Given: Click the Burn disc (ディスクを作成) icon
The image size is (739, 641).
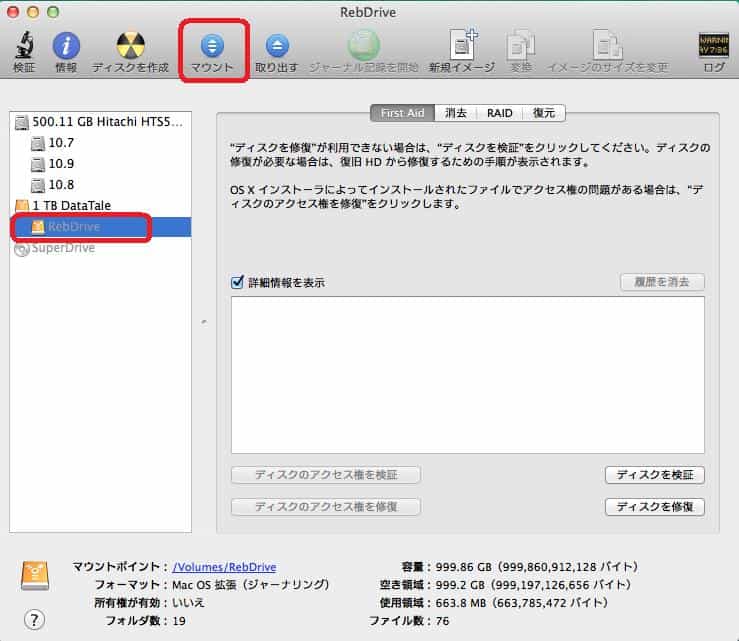Looking at the screenshot, I should 131,46.
